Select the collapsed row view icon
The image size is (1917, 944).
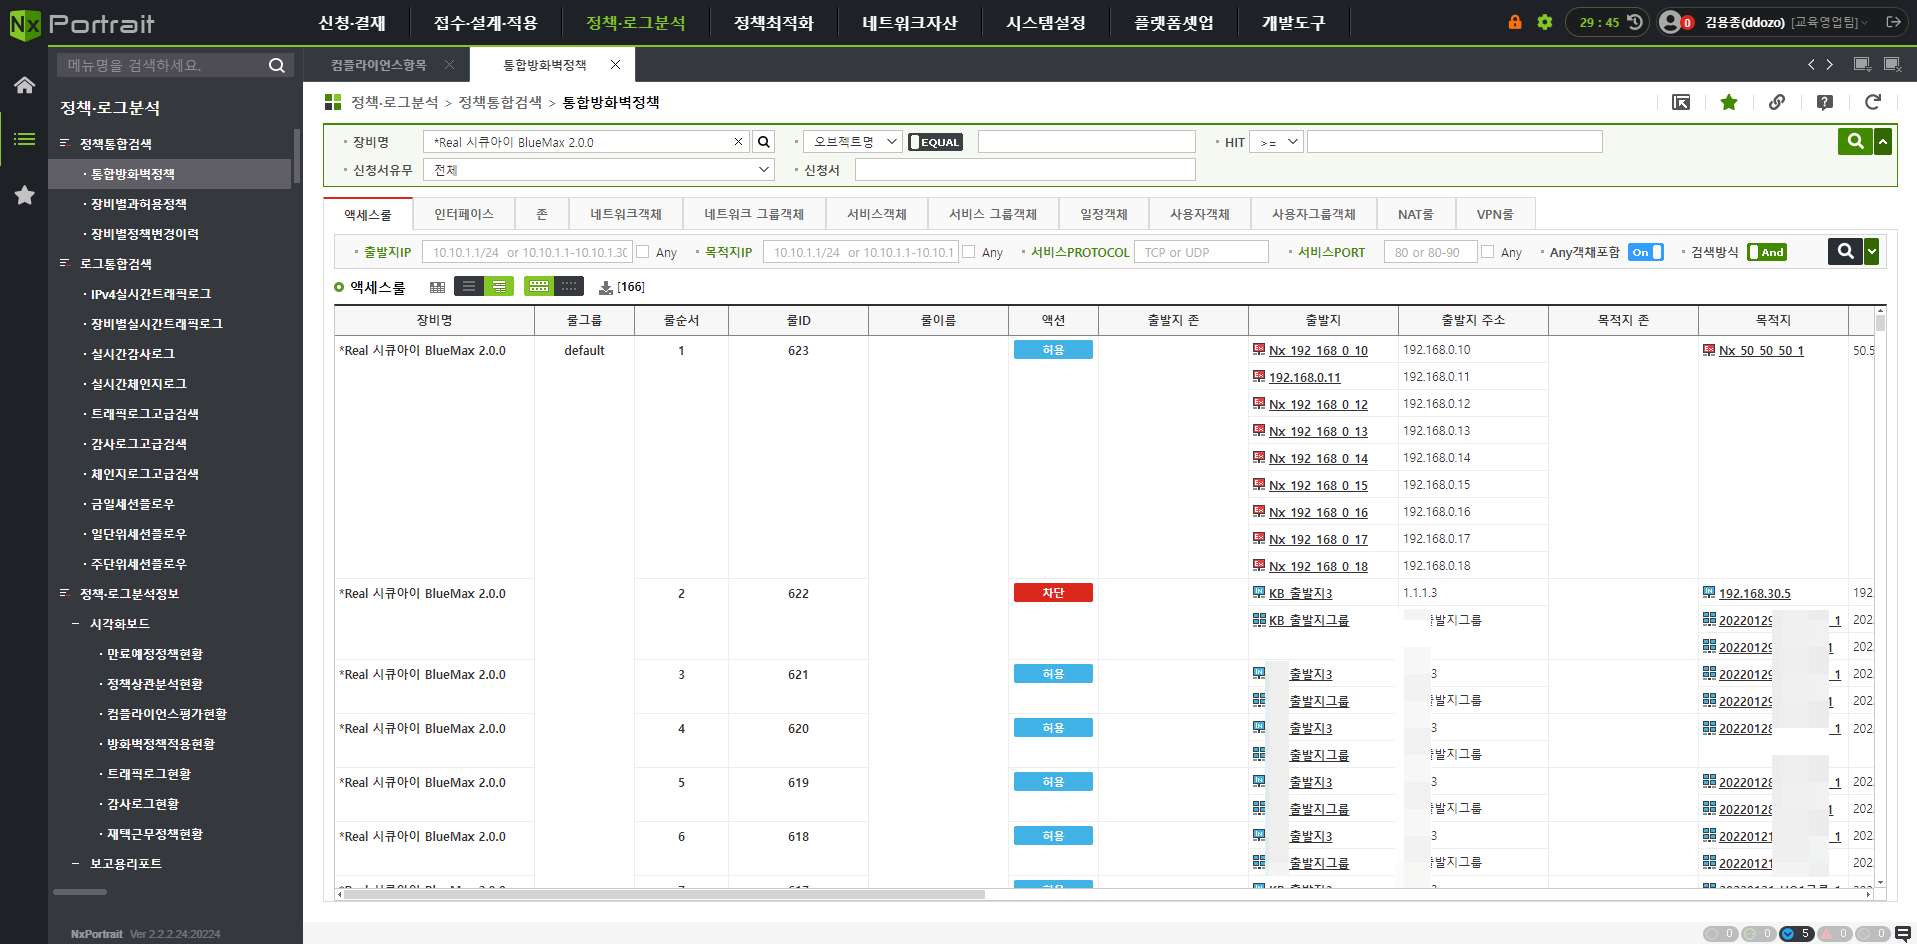click(x=468, y=287)
